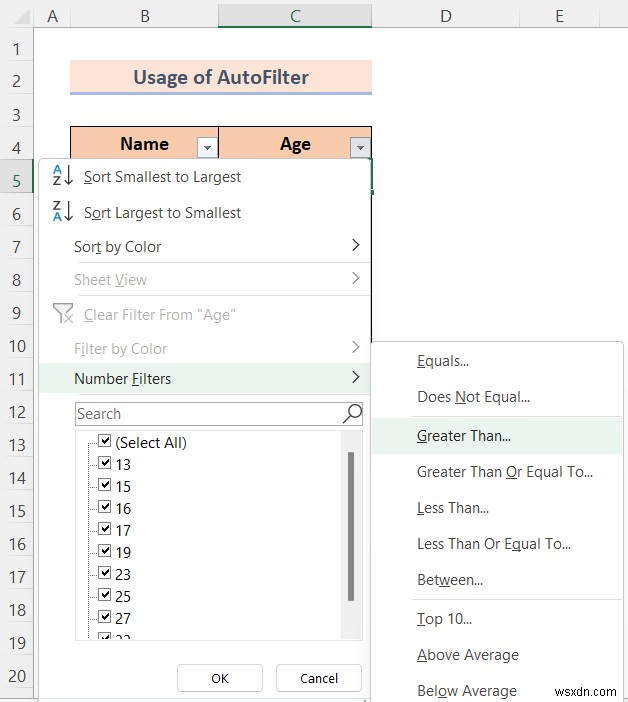Screen dimensions: 628x702
Task: Click the Age header cell
Action: coord(295,143)
